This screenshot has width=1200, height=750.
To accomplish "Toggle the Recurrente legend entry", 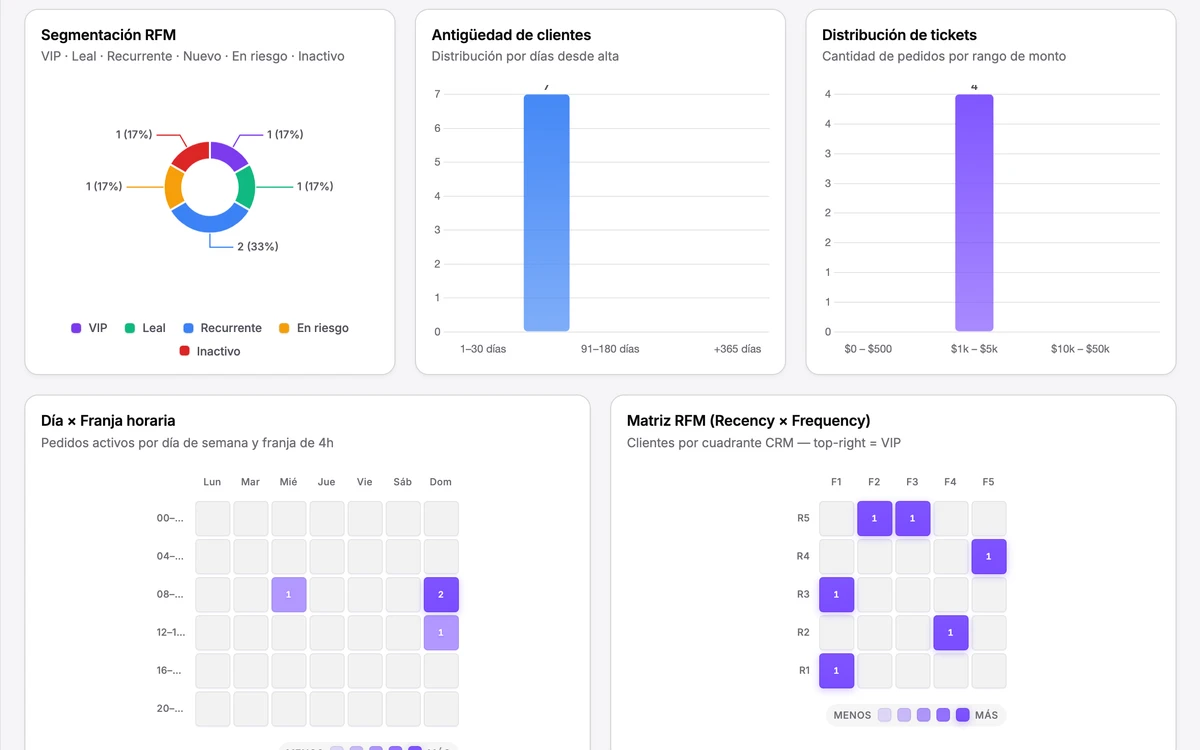I will tap(222, 328).
